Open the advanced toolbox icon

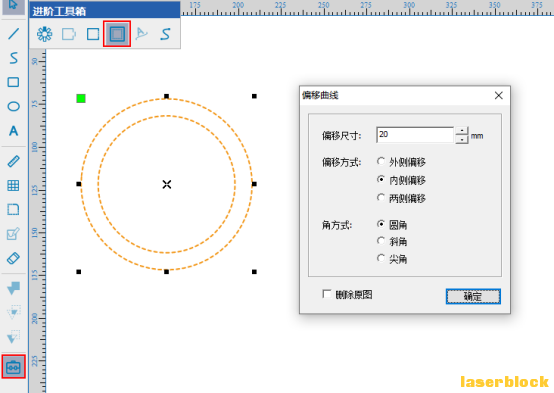click(13, 367)
